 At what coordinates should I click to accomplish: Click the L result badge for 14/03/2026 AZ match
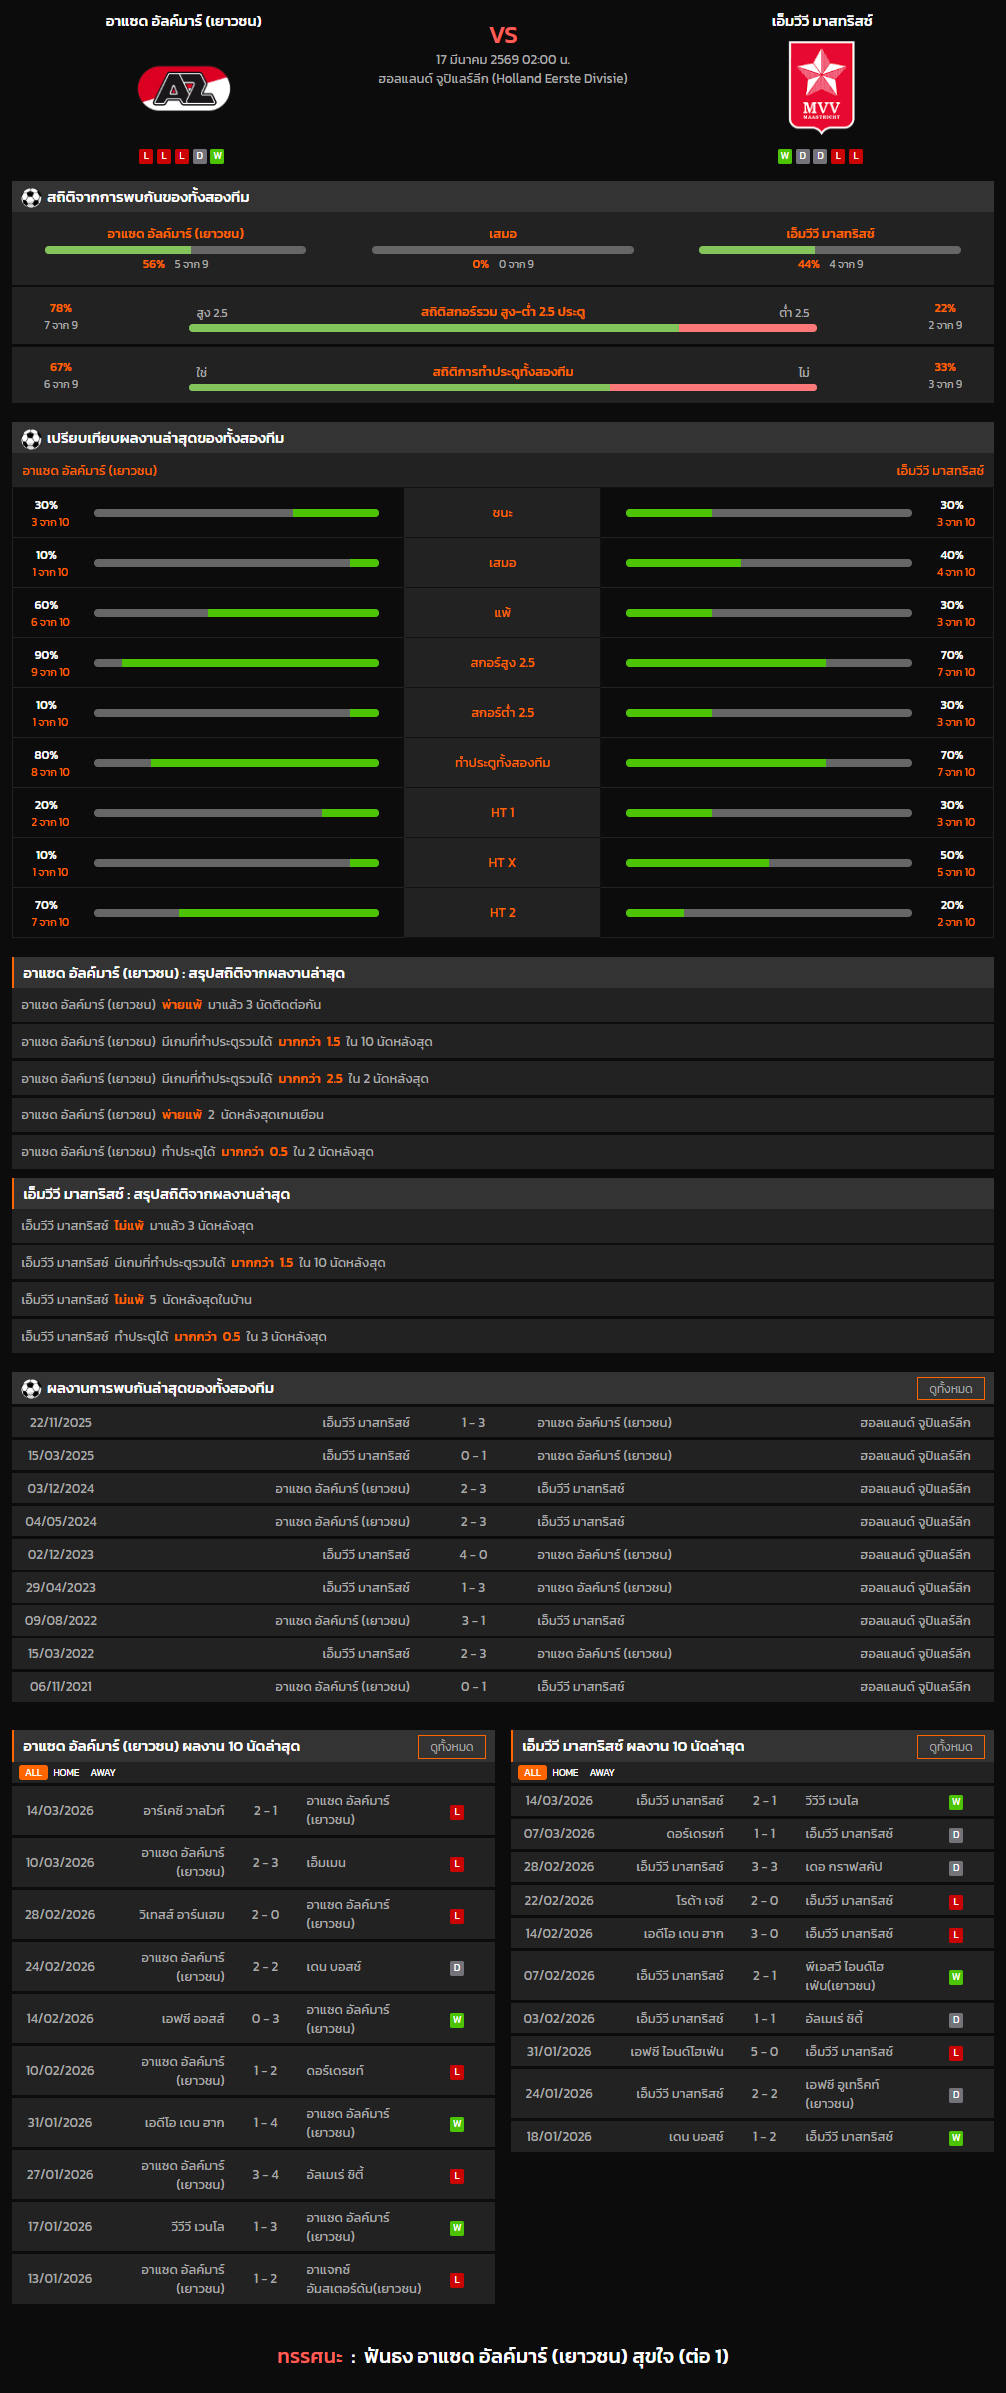tap(457, 1811)
